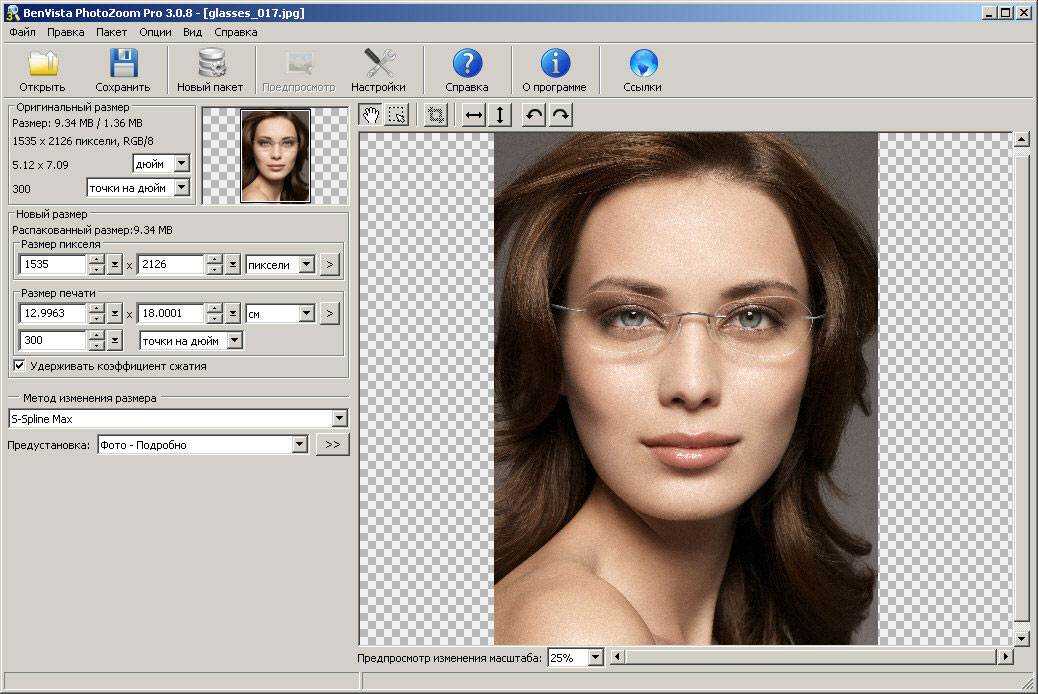This screenshot has height=694, width=1038.
Task: Save image with Сохранить icon
Action: pyautogui.click(x=123, y=70)
